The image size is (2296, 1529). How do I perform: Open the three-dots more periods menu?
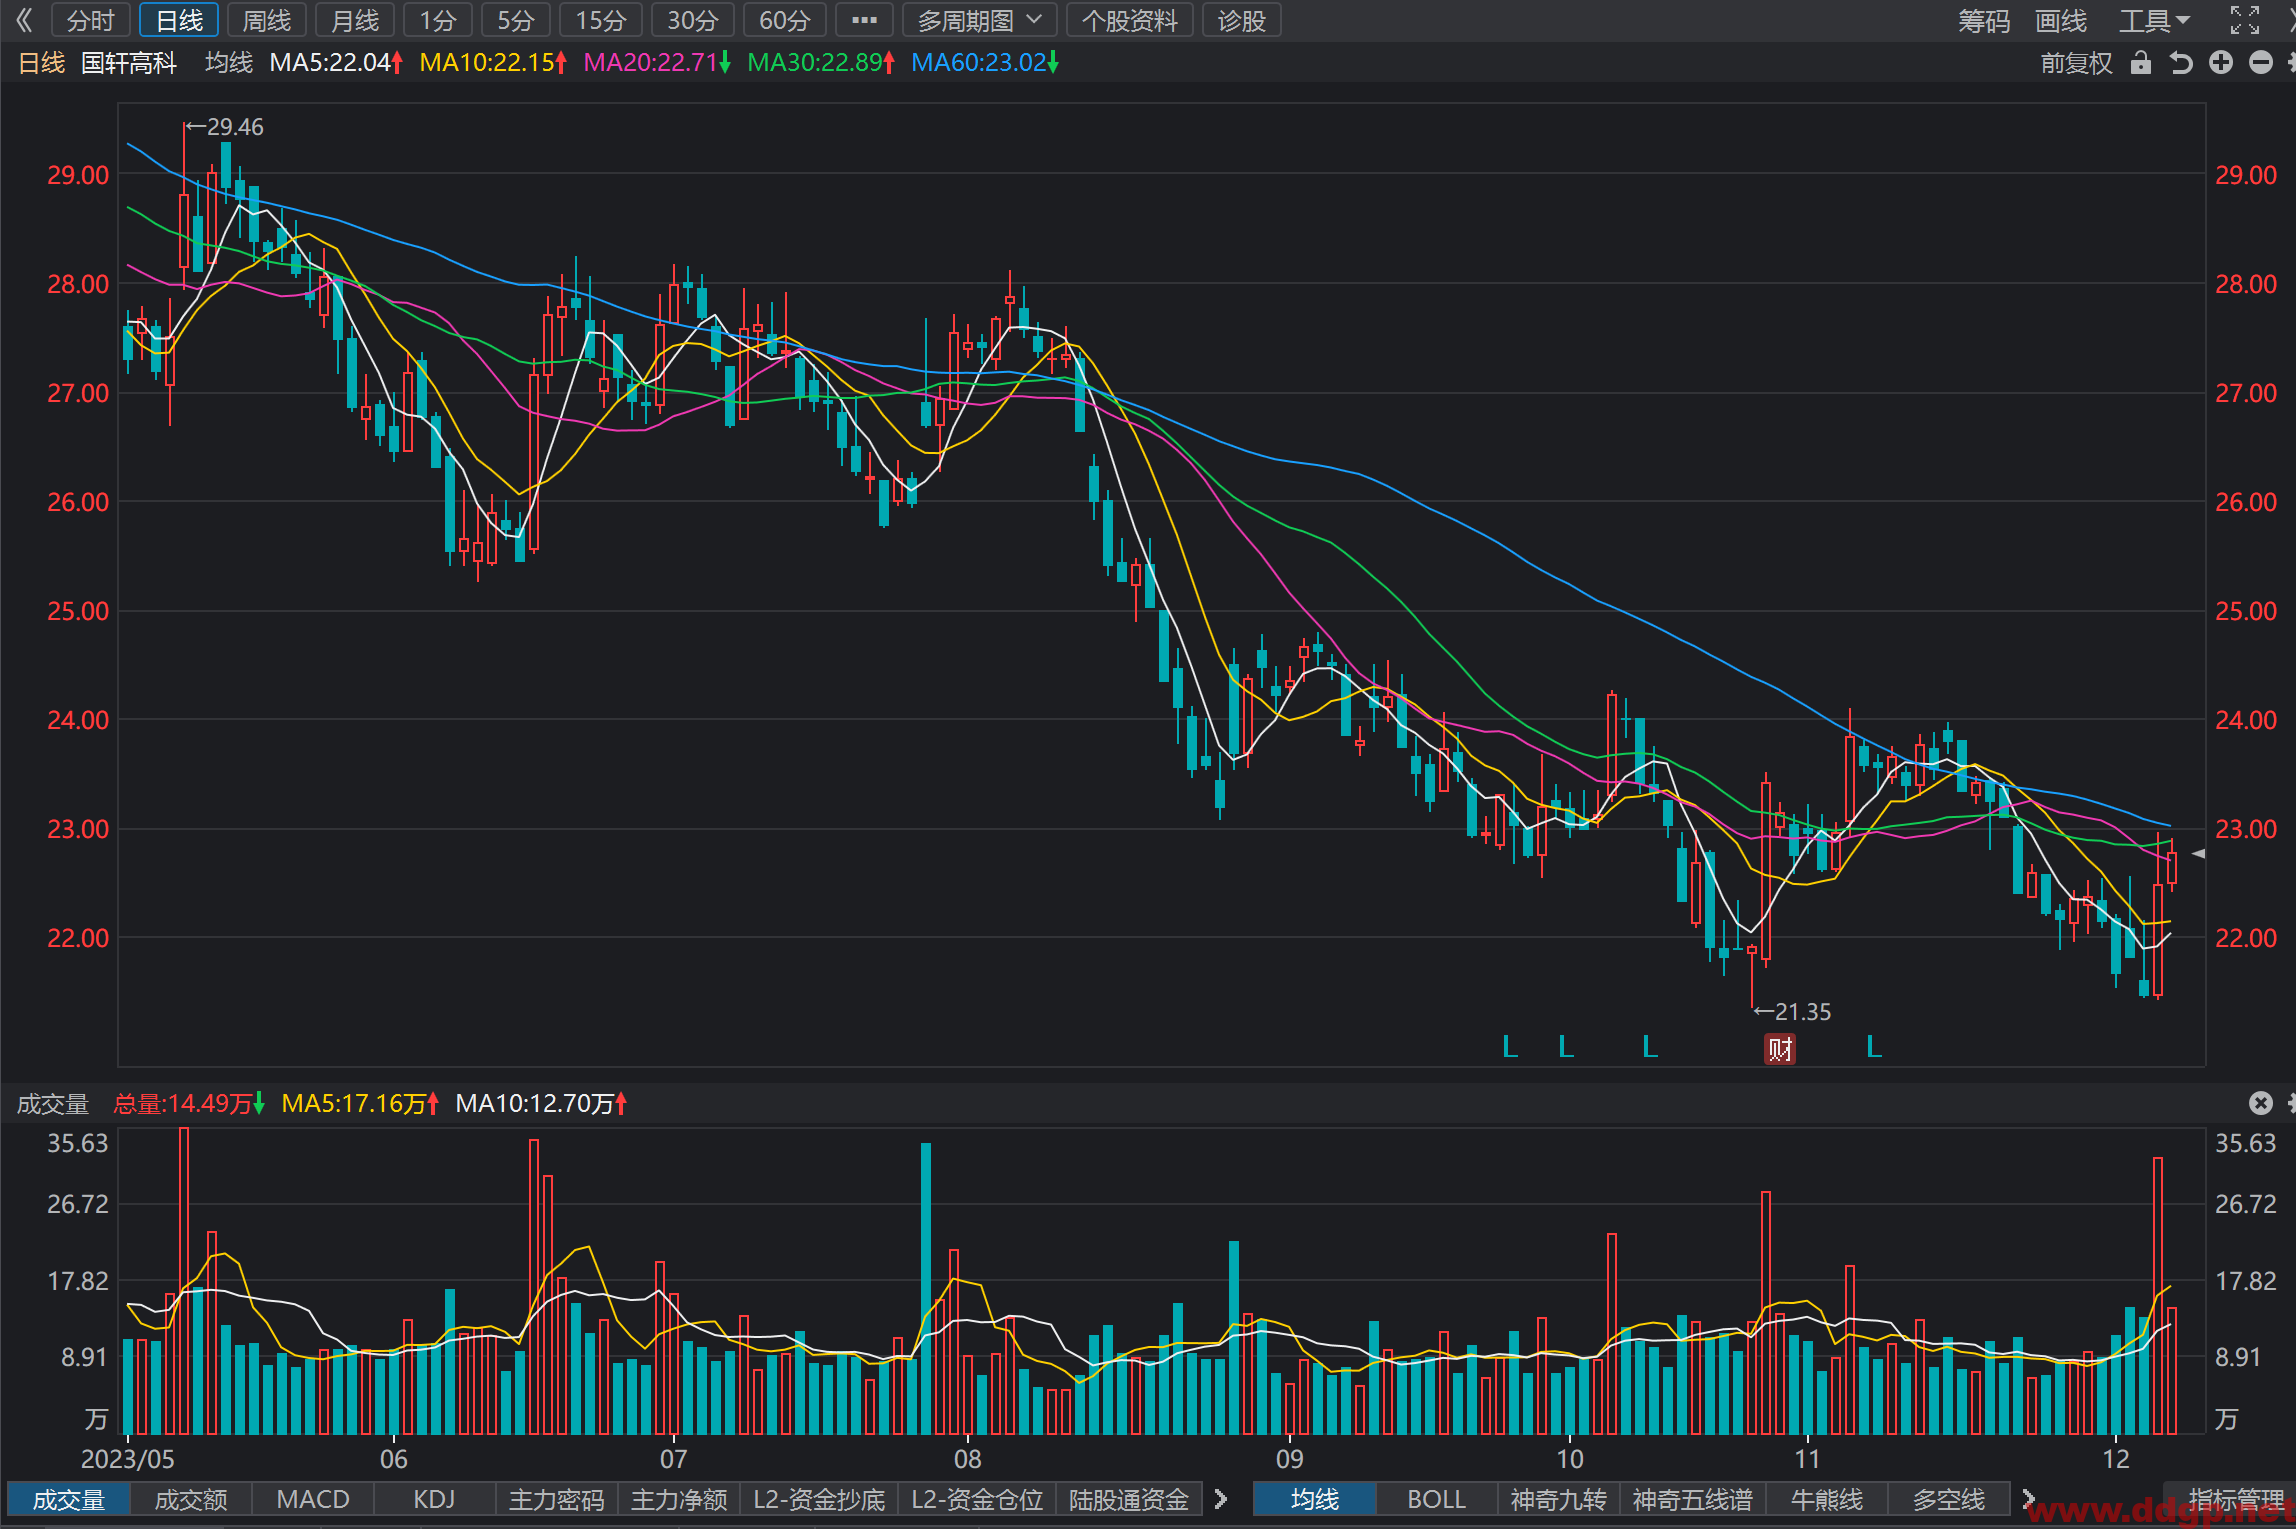click(864, 20)
